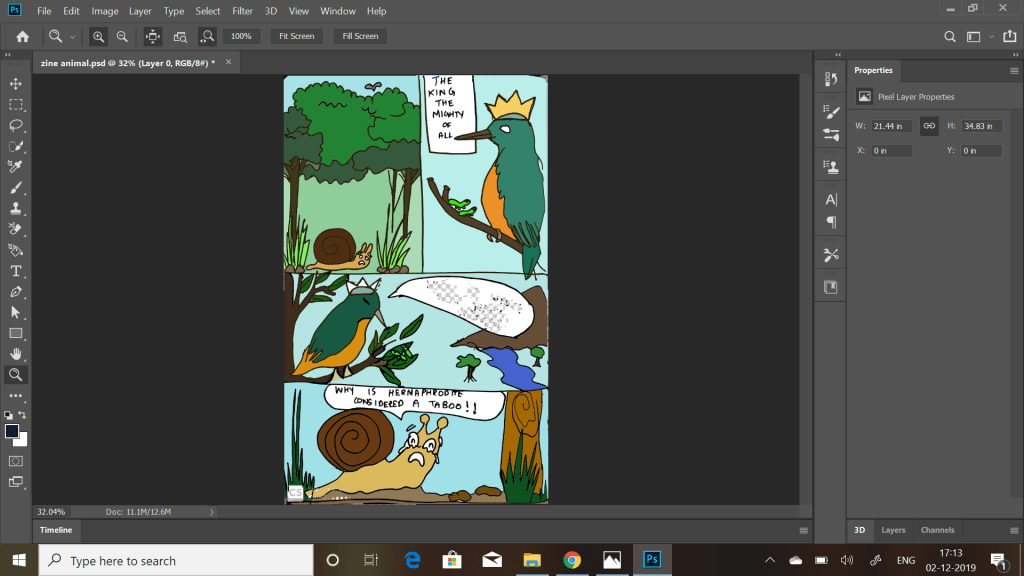Select the Brush tool
1024x576 pixels.
[16, 188]
